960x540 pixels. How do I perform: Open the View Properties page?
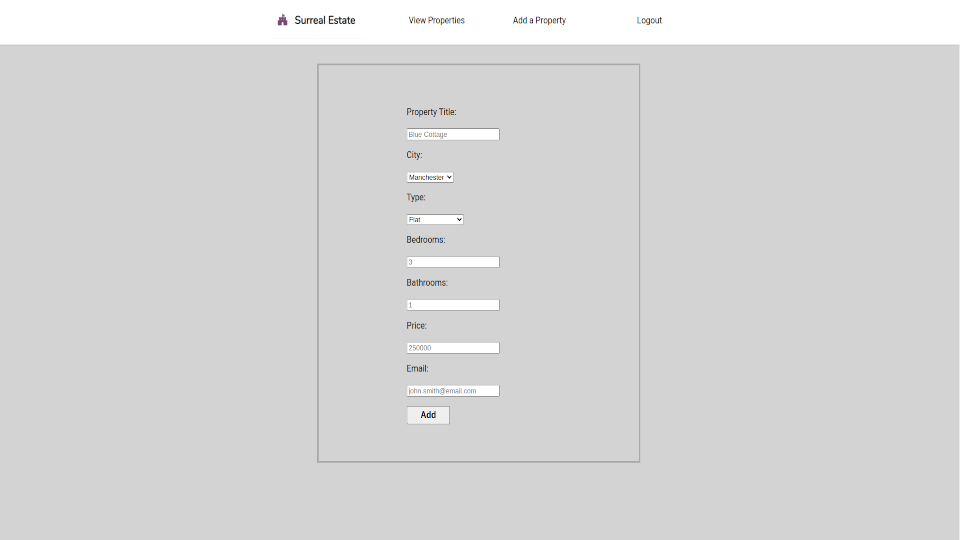point(436,20)
